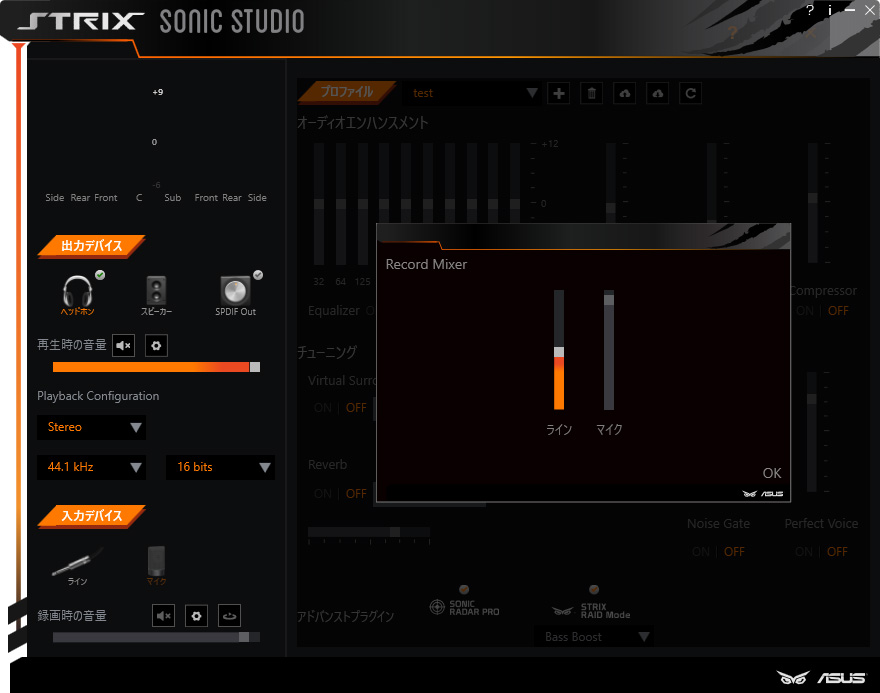This screenshot has width=880, height=693.
Task: Open the info icon in title bar
Action: click(x=829, y=10)
